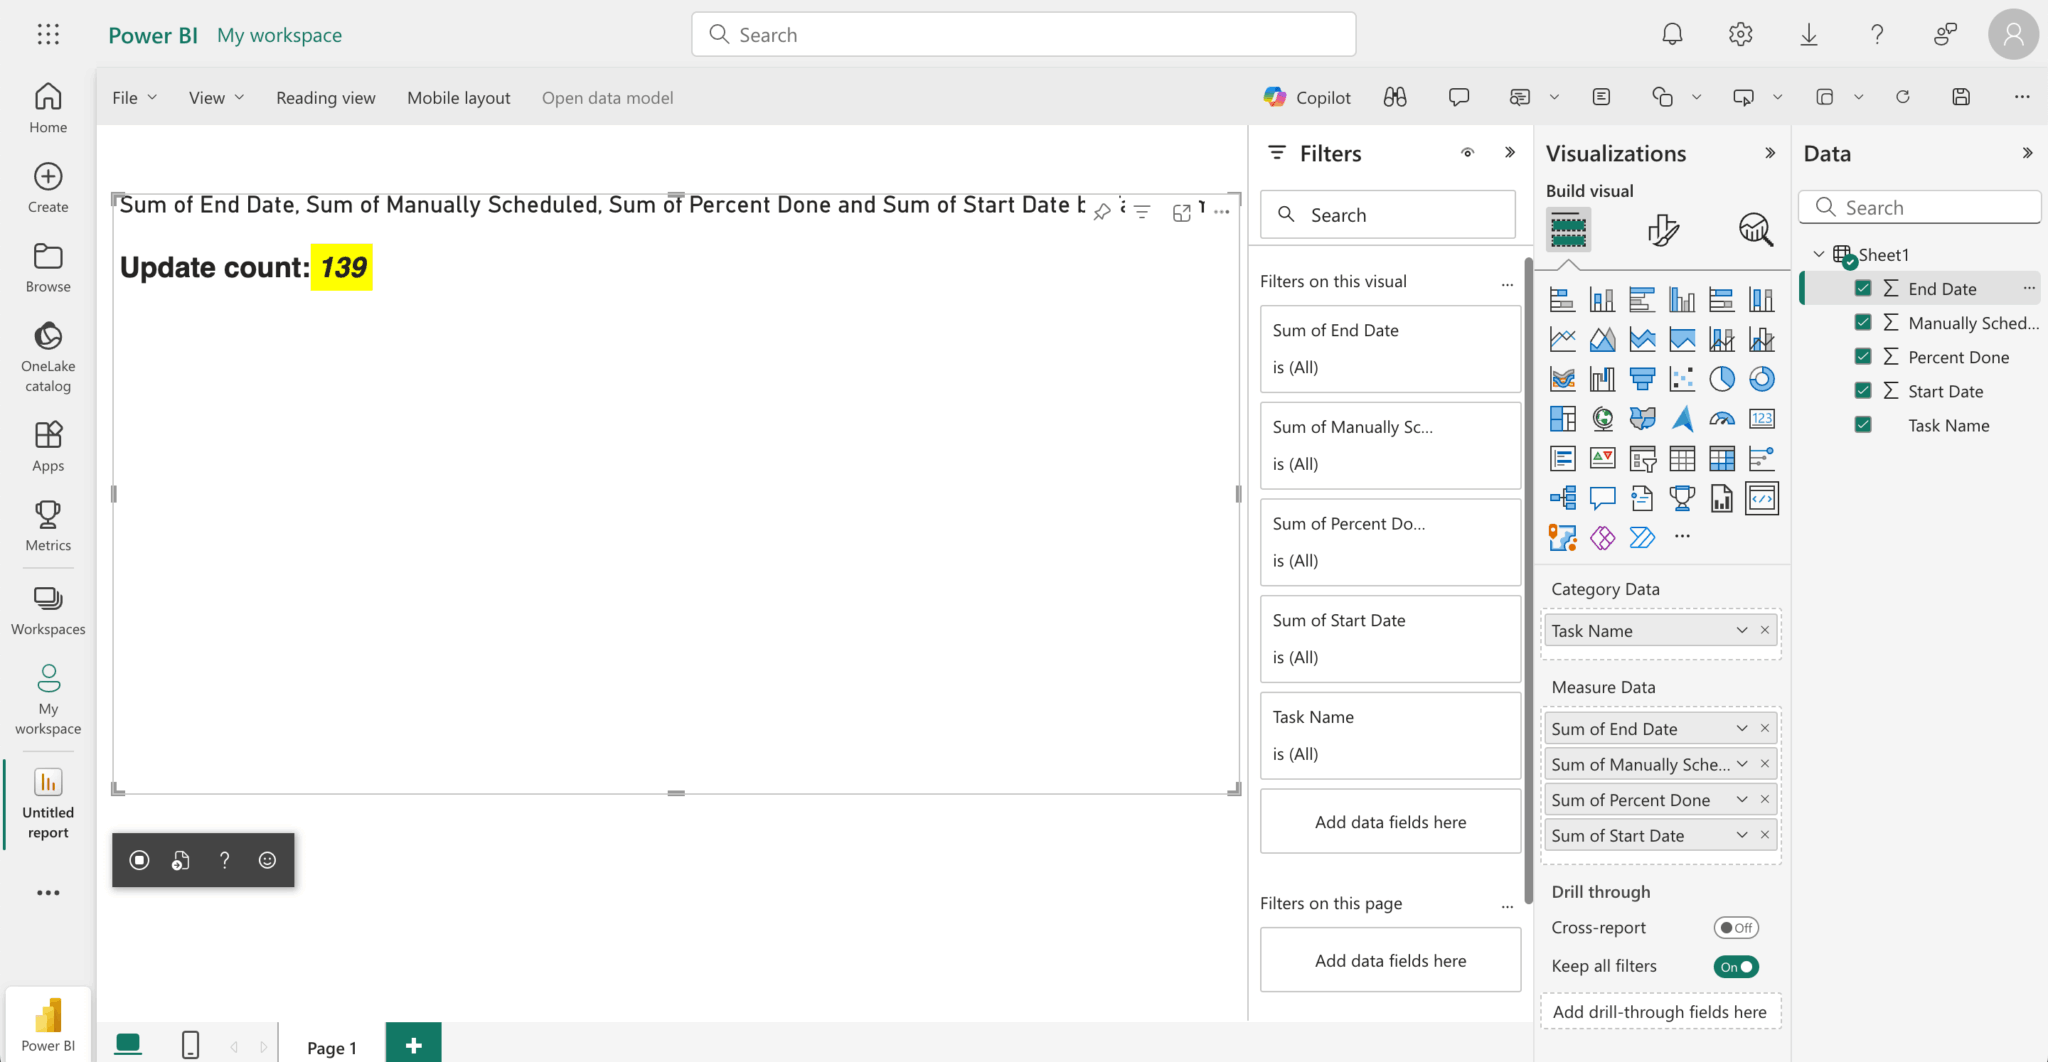
Task: Collapse the Sheet1 table tree
Action: click(1819, 255)
